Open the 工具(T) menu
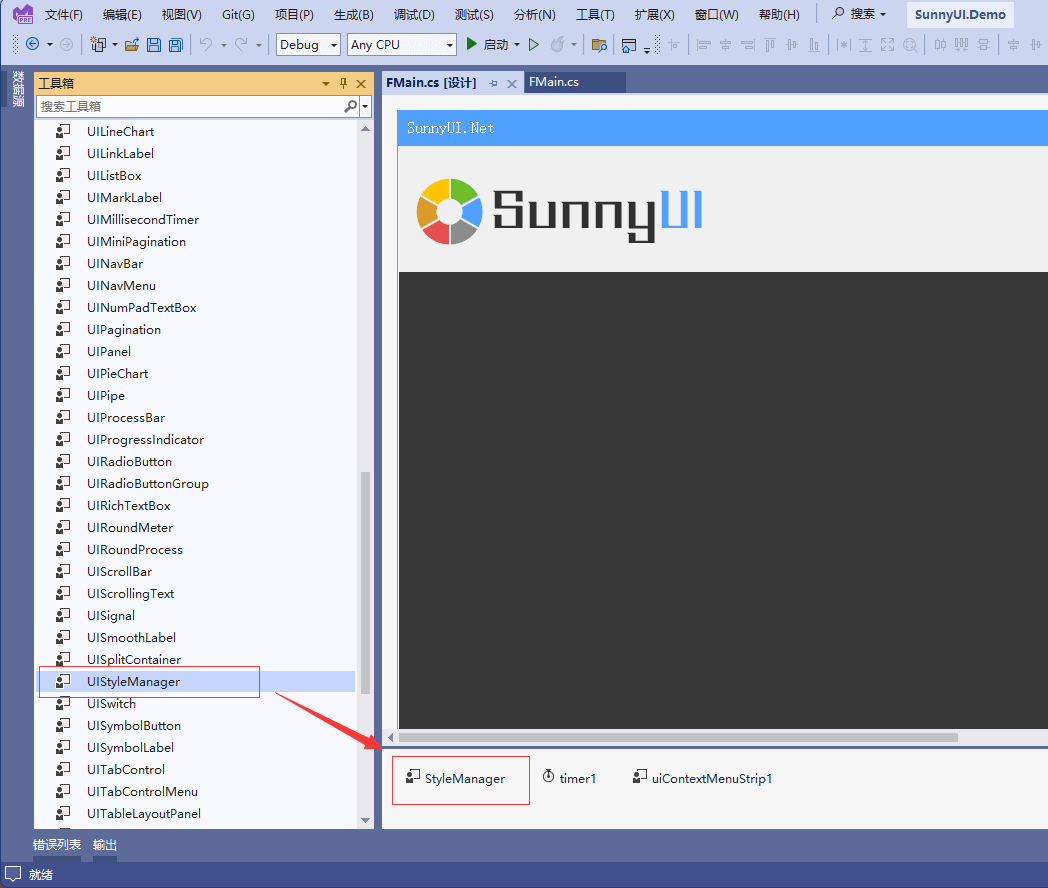Viewport: 1048px width, 888px height. [595, 14]
